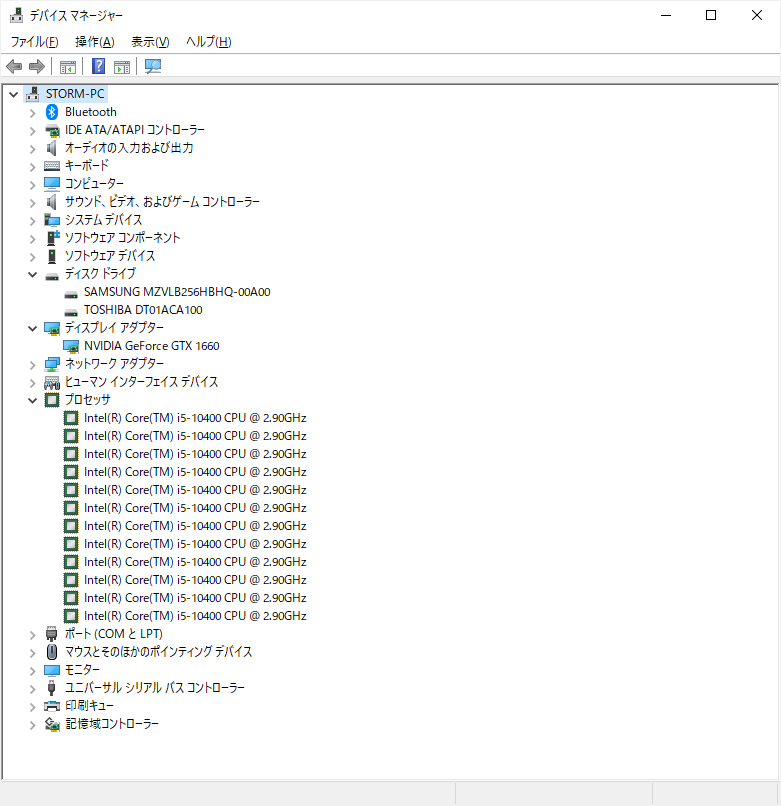Collapse the ディスプレイ アダプター category
The image size is (781, 806).
[x=32, y=328]
